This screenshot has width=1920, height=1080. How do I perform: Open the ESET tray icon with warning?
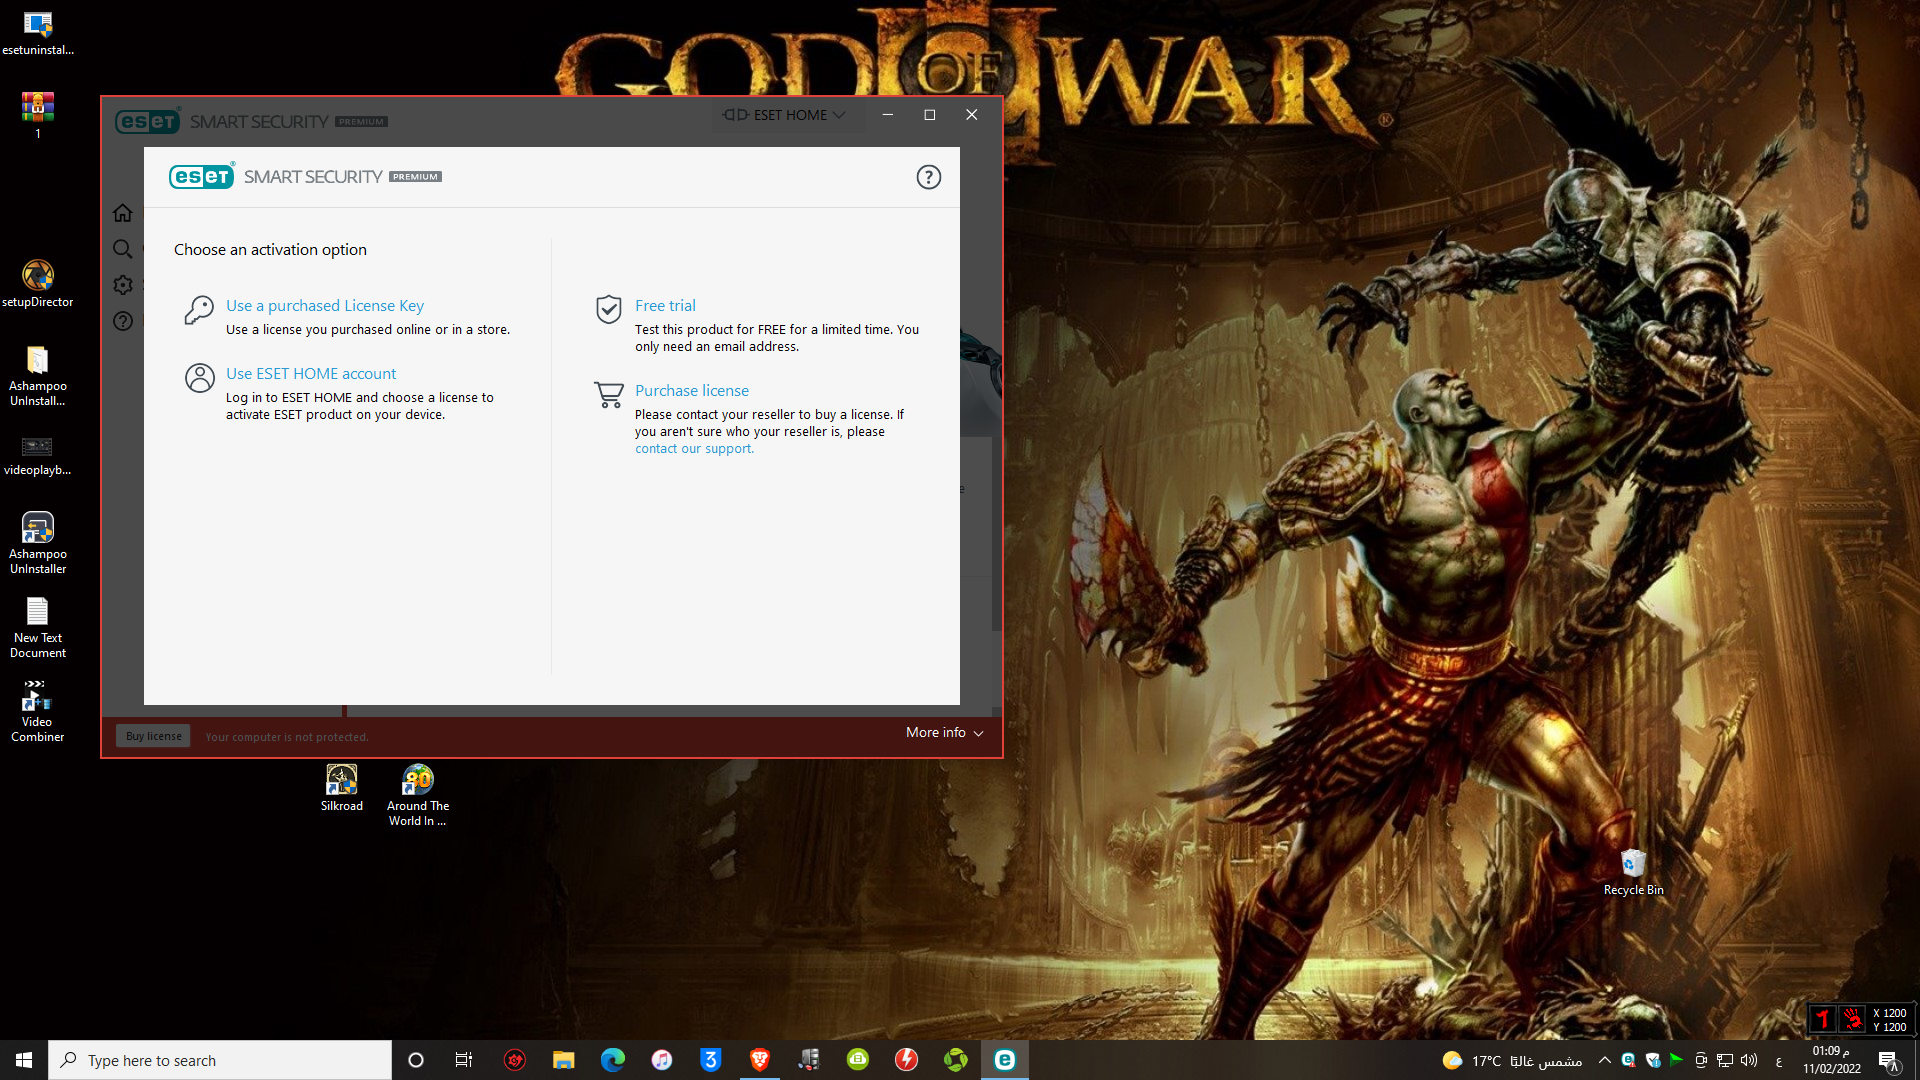(x=1628, y=1060)
